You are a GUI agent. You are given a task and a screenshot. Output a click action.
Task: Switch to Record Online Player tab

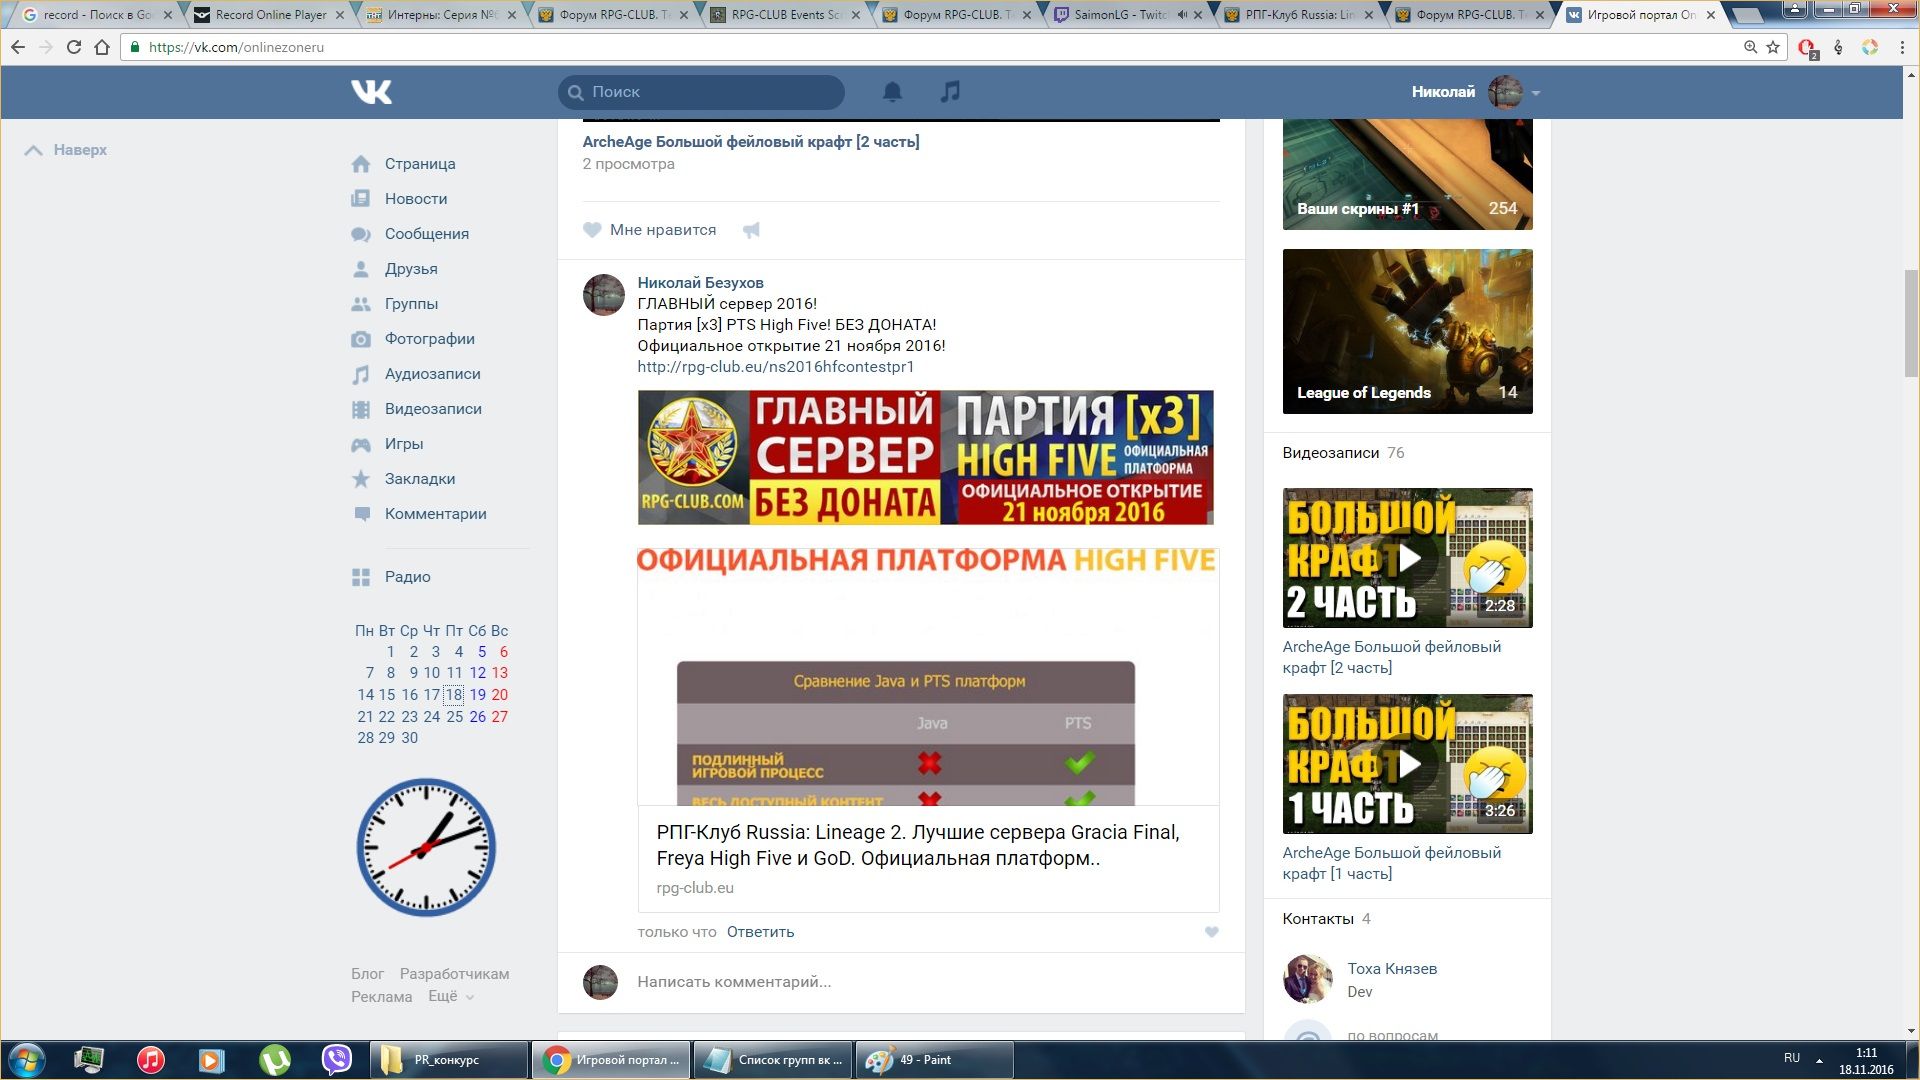point(270,15)
